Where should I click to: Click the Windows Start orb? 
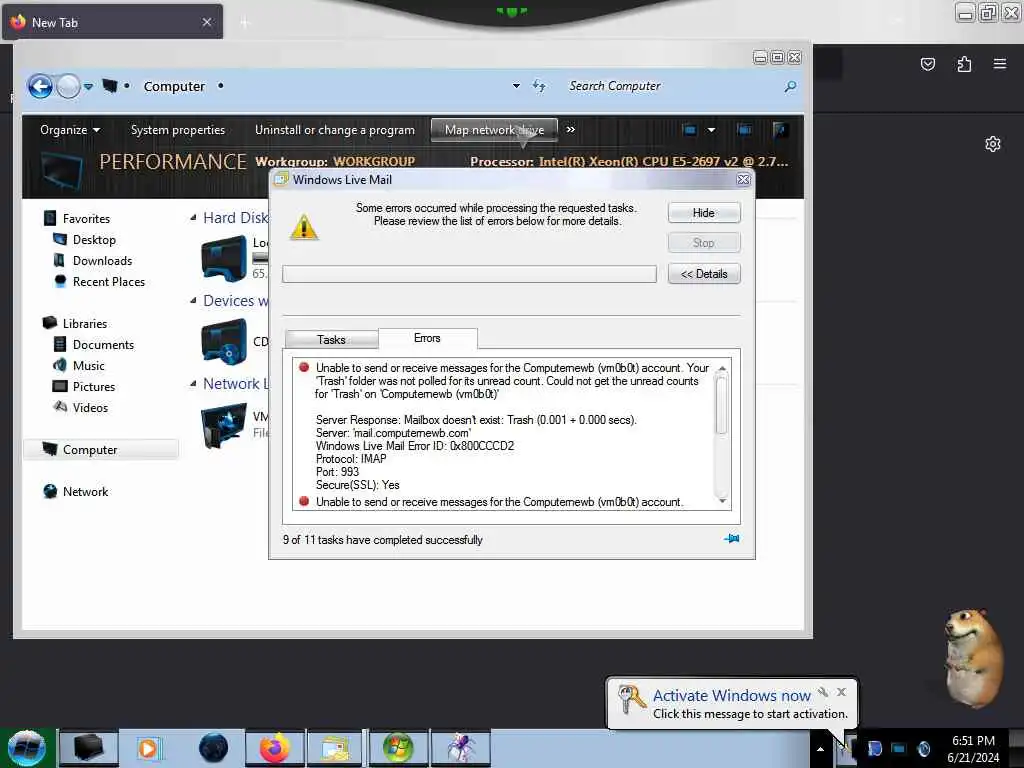pyautogui.click(x=26, y=748)
